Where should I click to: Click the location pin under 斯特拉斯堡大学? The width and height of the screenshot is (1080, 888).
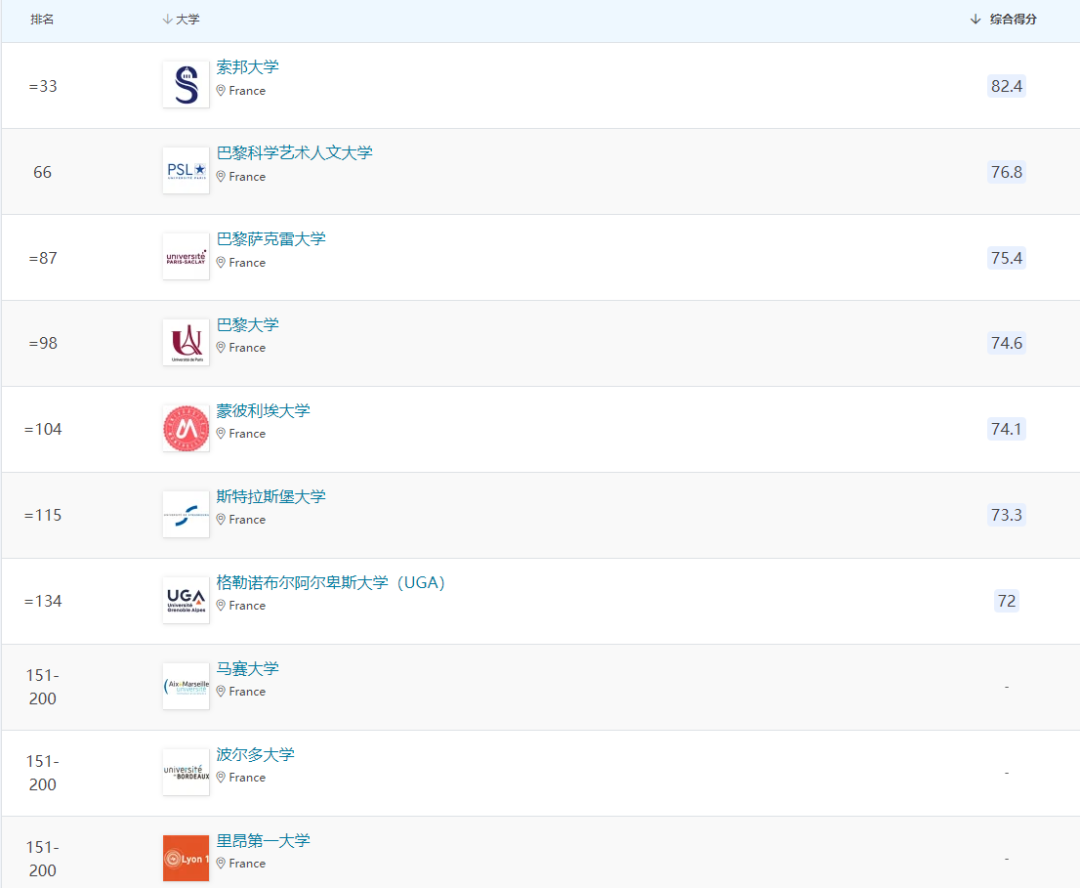point(220,519)
